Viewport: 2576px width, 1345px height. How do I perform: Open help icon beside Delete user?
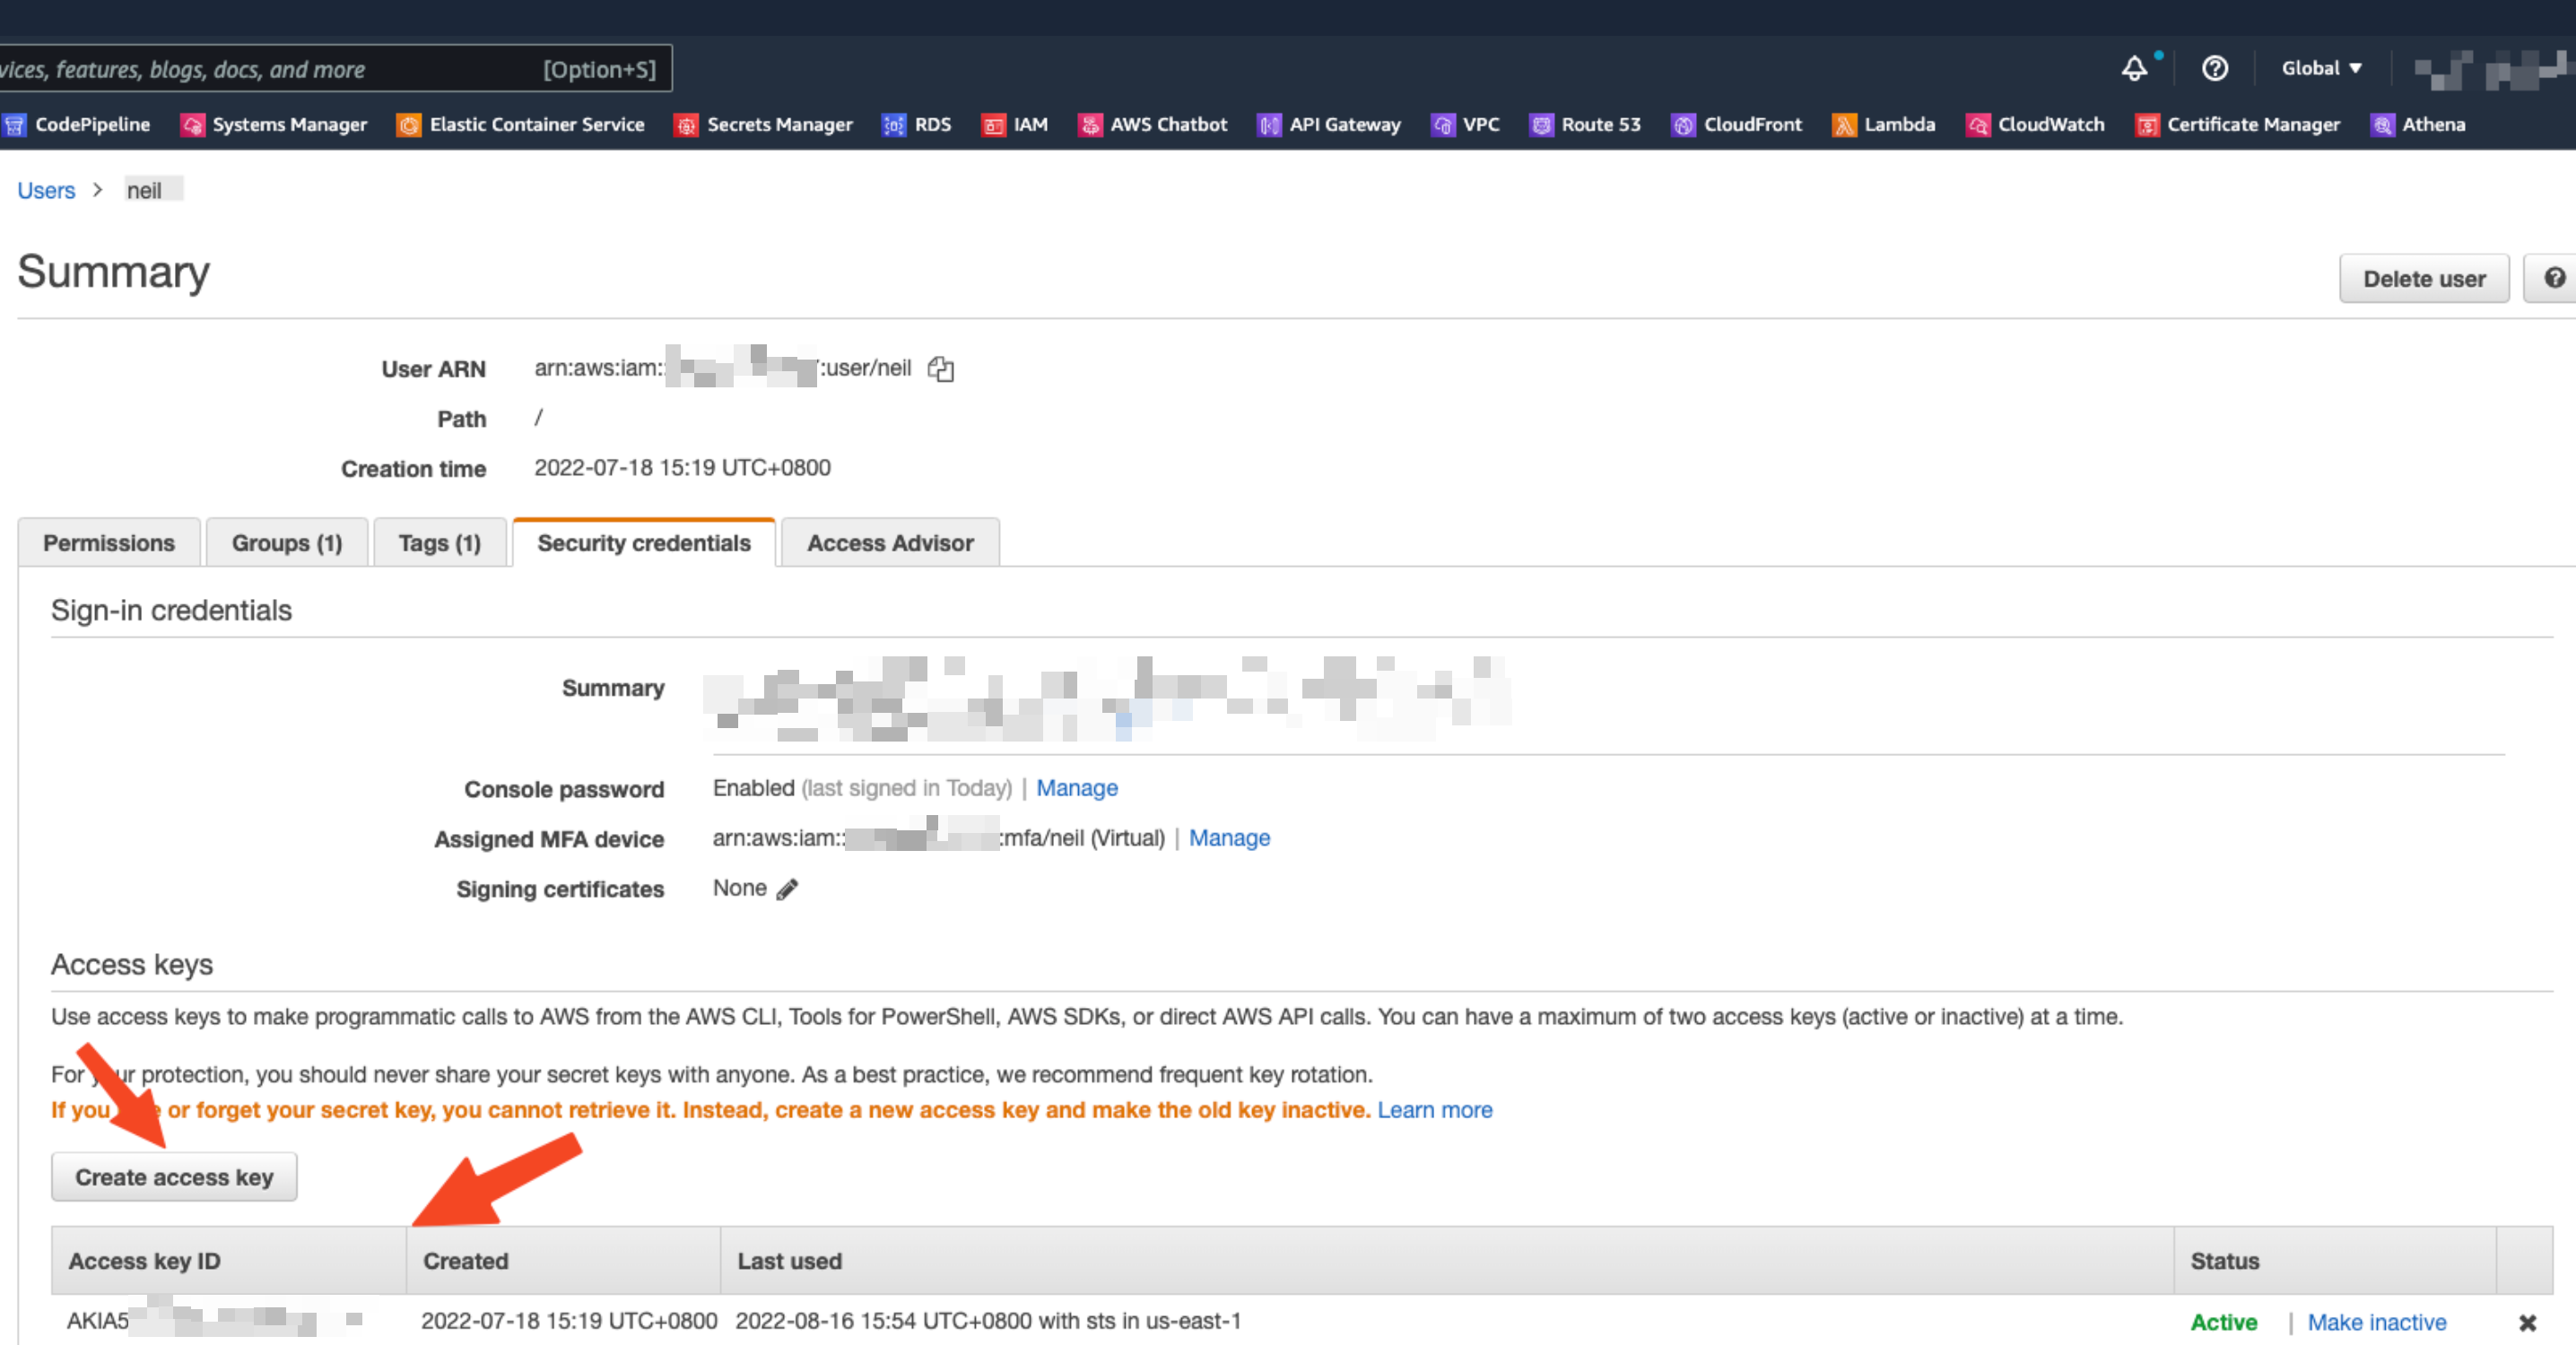pyautogui.click(x=2553, y=278)
